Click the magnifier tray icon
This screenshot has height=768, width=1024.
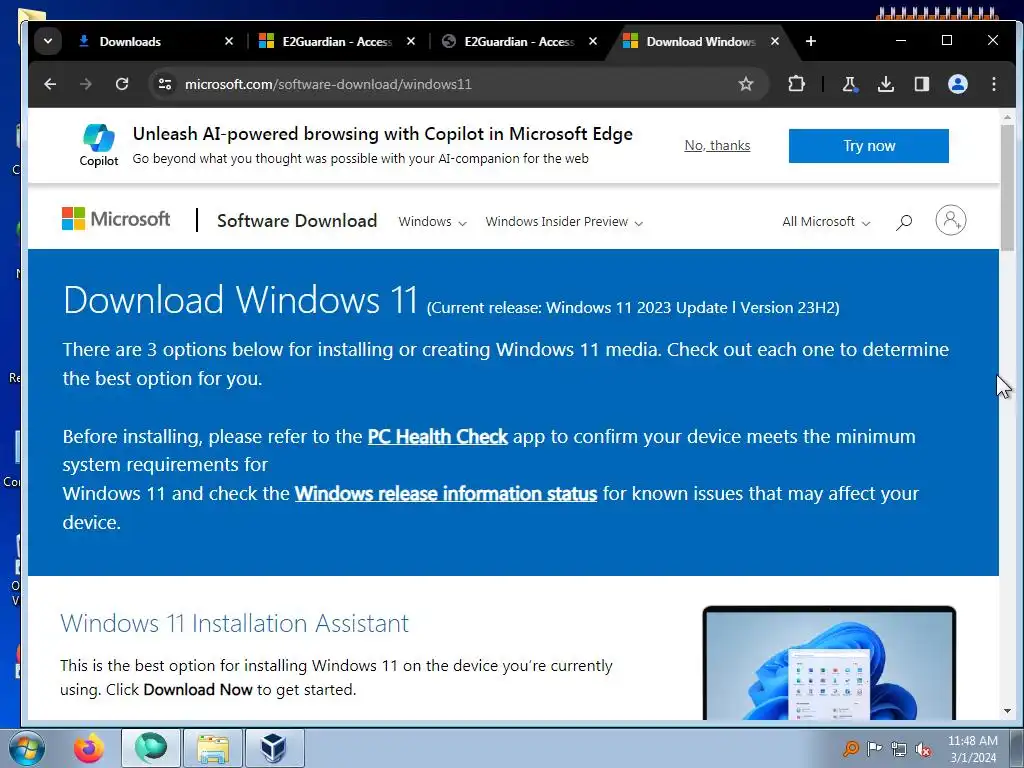850,748
